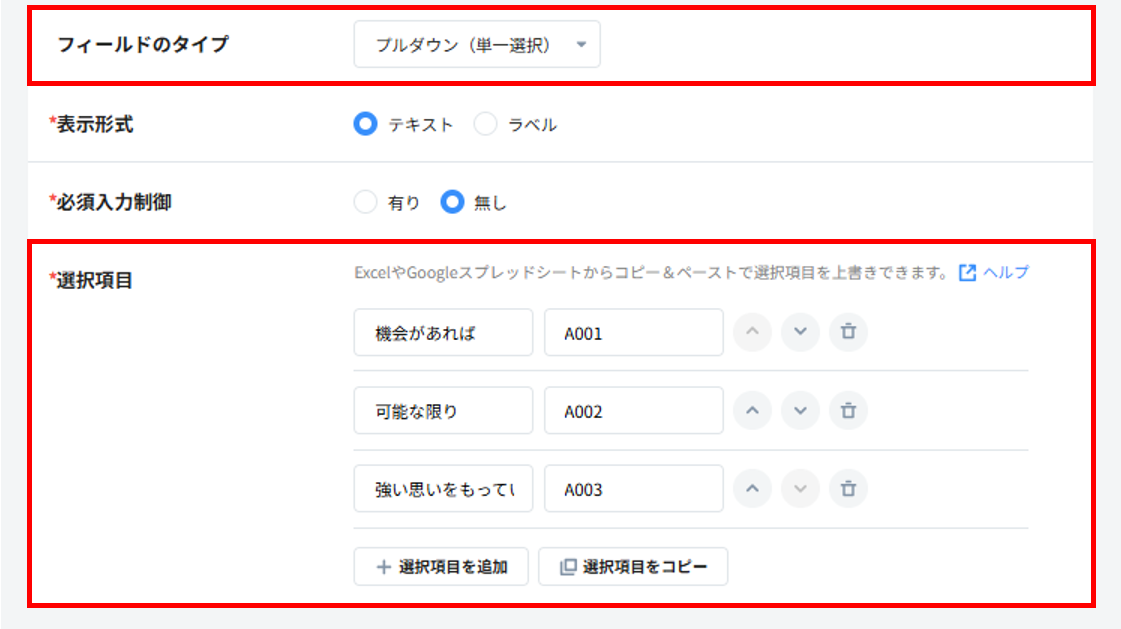The height and width of the screenshot is (629, 1121).
Task: Edit the 強い思いをもって text field
Action: [x=443, y=489]
